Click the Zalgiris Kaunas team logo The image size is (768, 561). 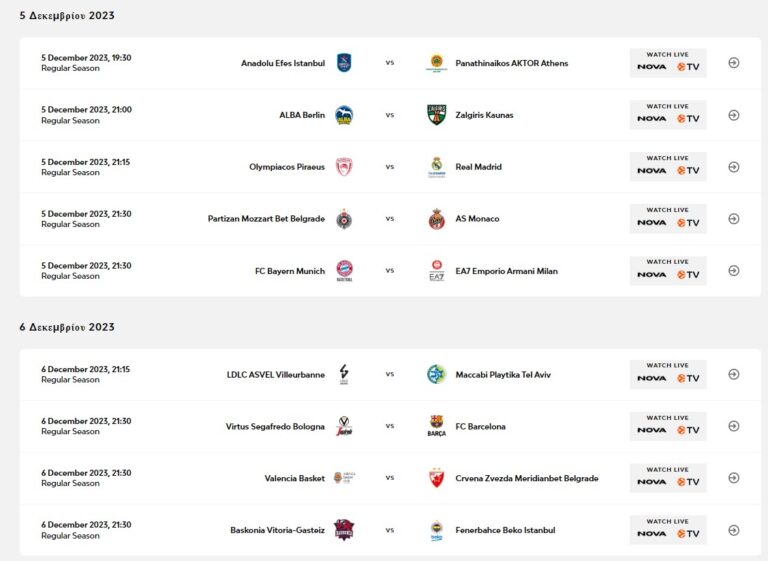436,115
